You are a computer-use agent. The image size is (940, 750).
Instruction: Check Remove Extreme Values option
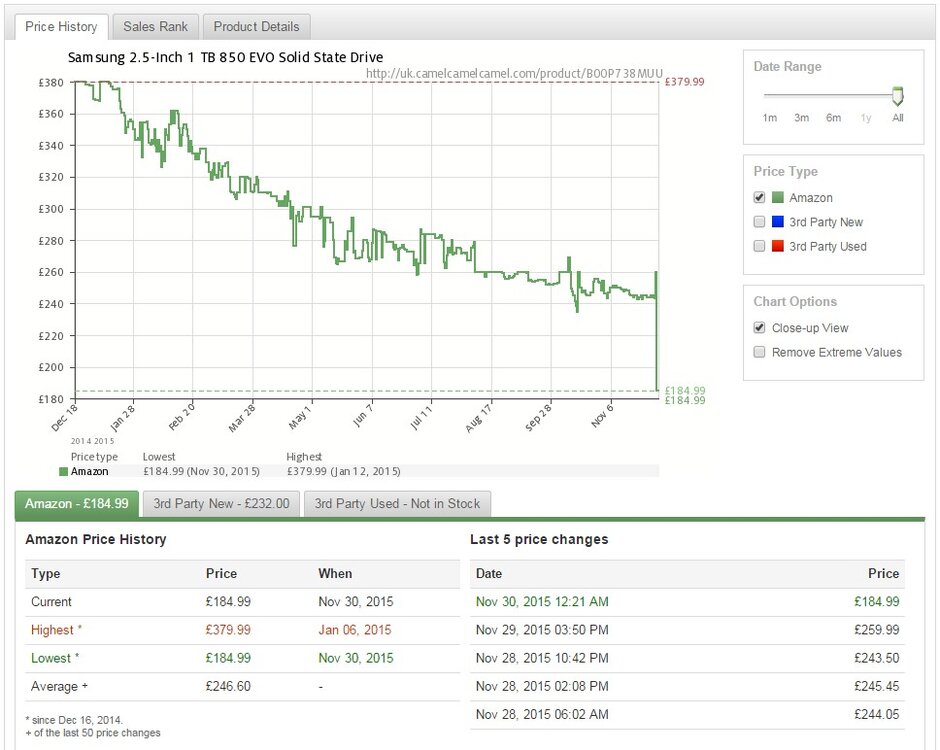pos(759,352)
